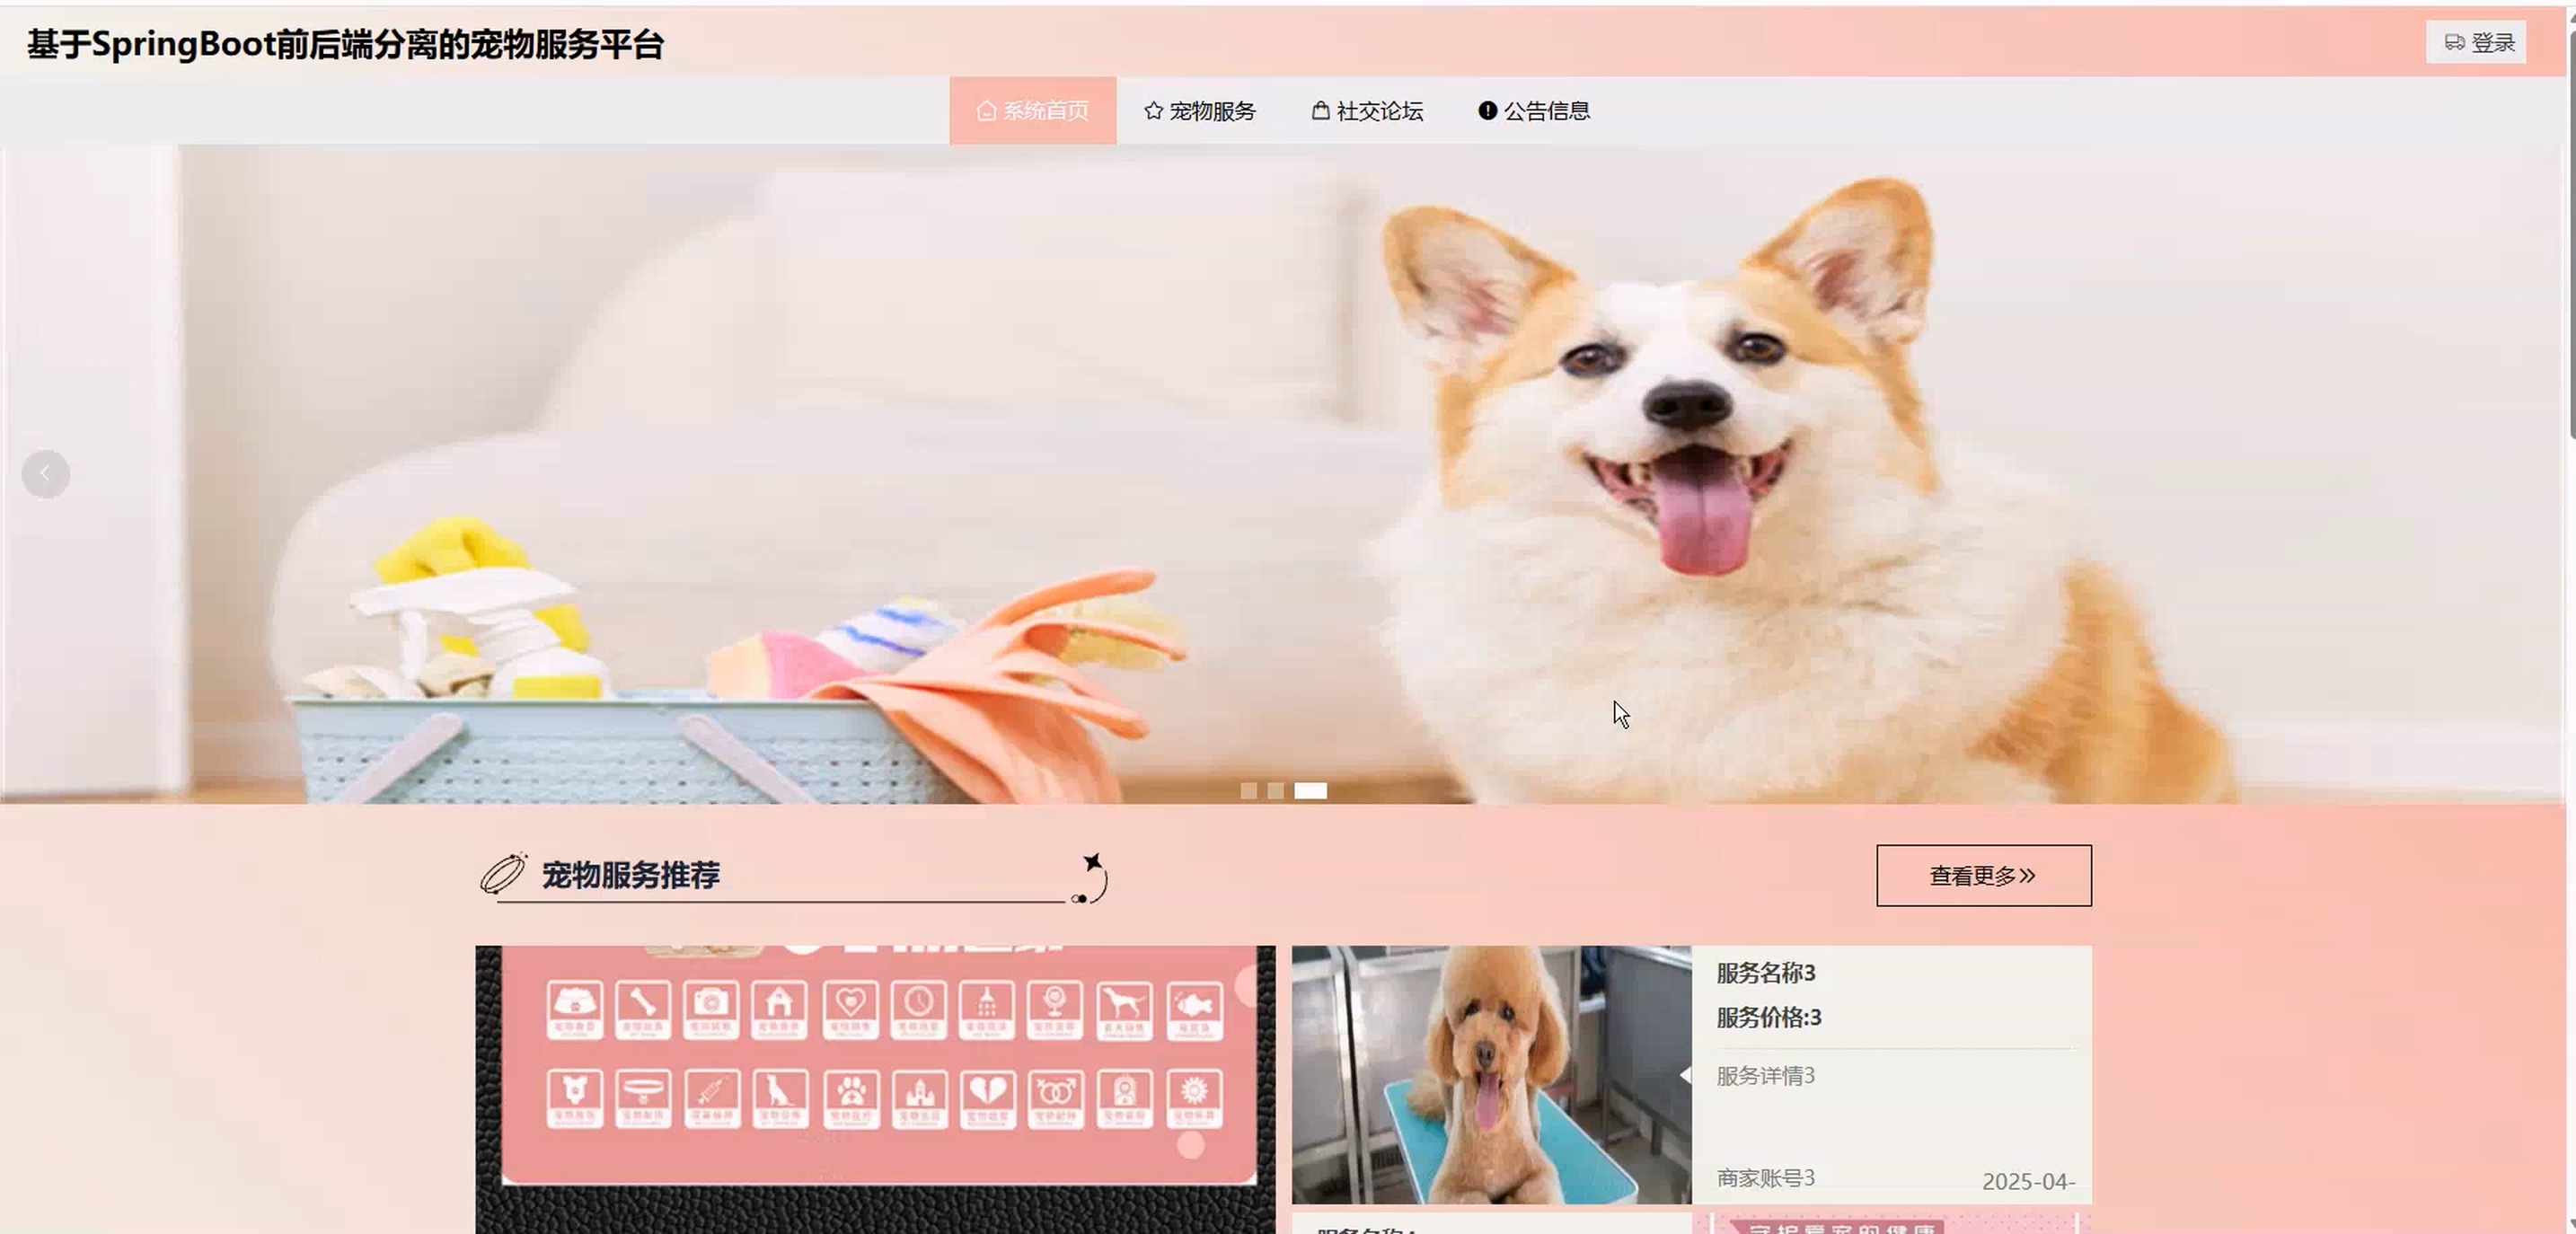Select the second carousel indicator dot

(1275, 791)
